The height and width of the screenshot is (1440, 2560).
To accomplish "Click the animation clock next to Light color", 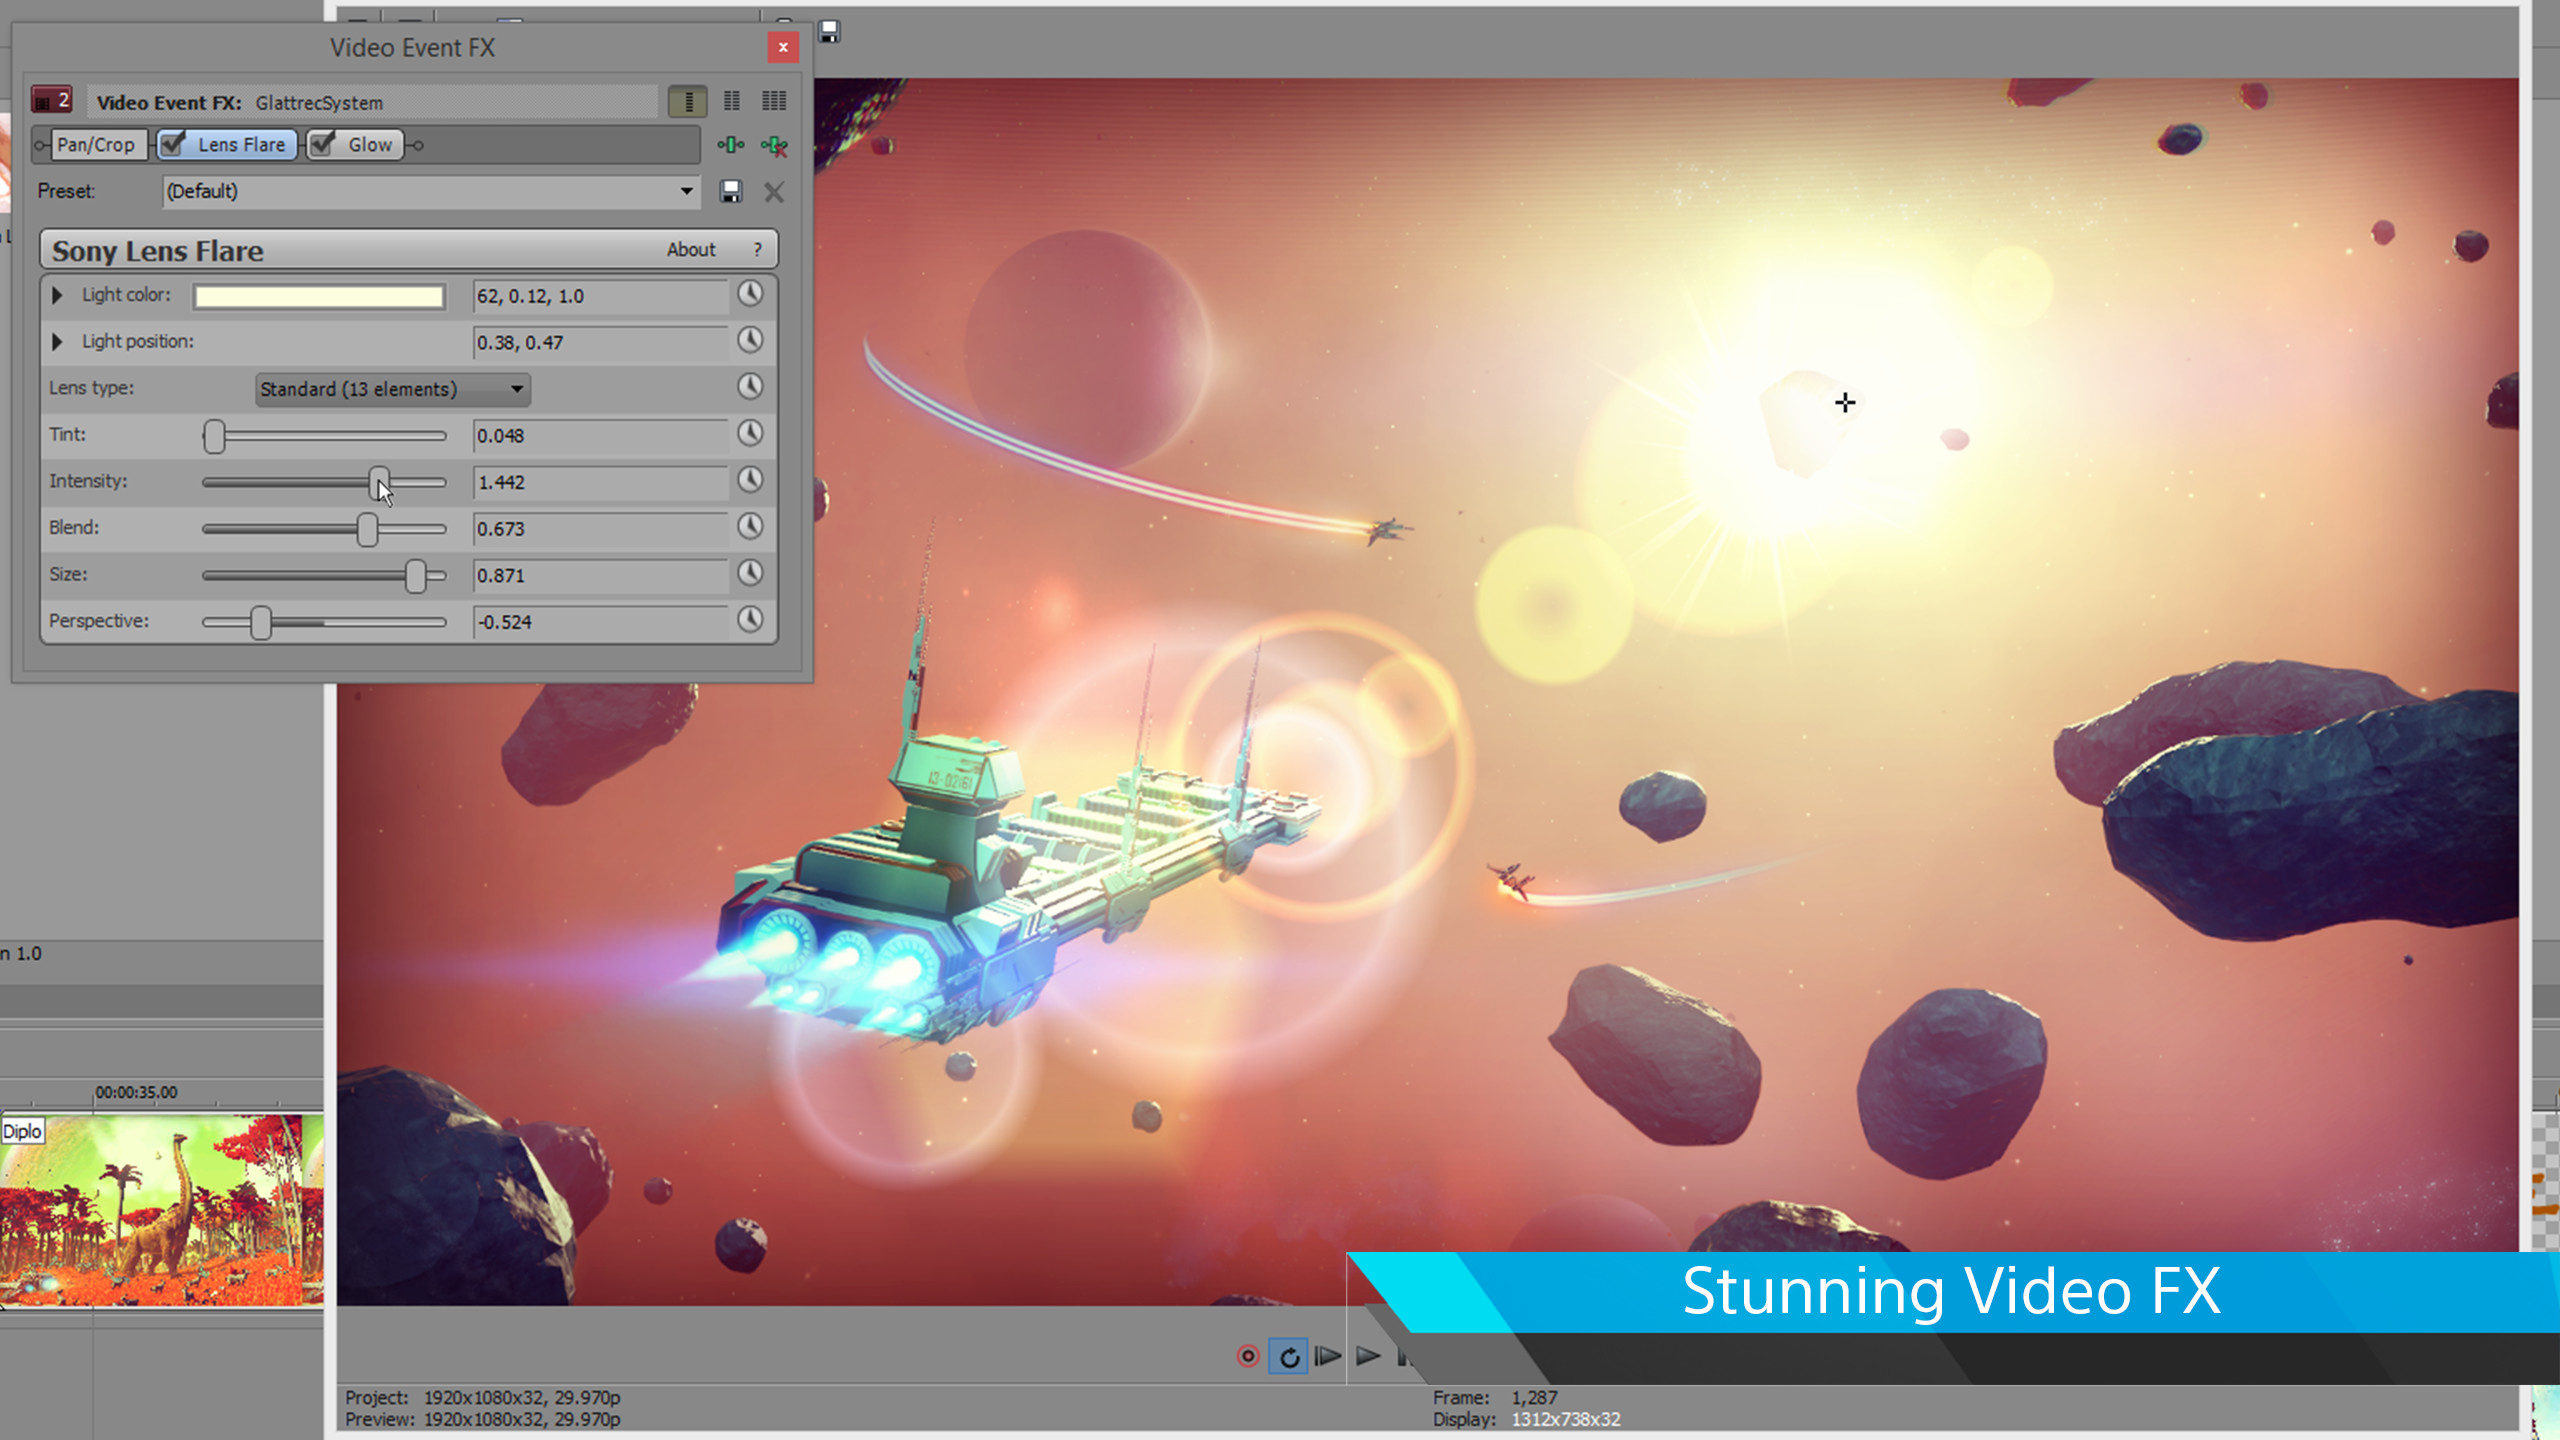I will (x=751, y=294).
